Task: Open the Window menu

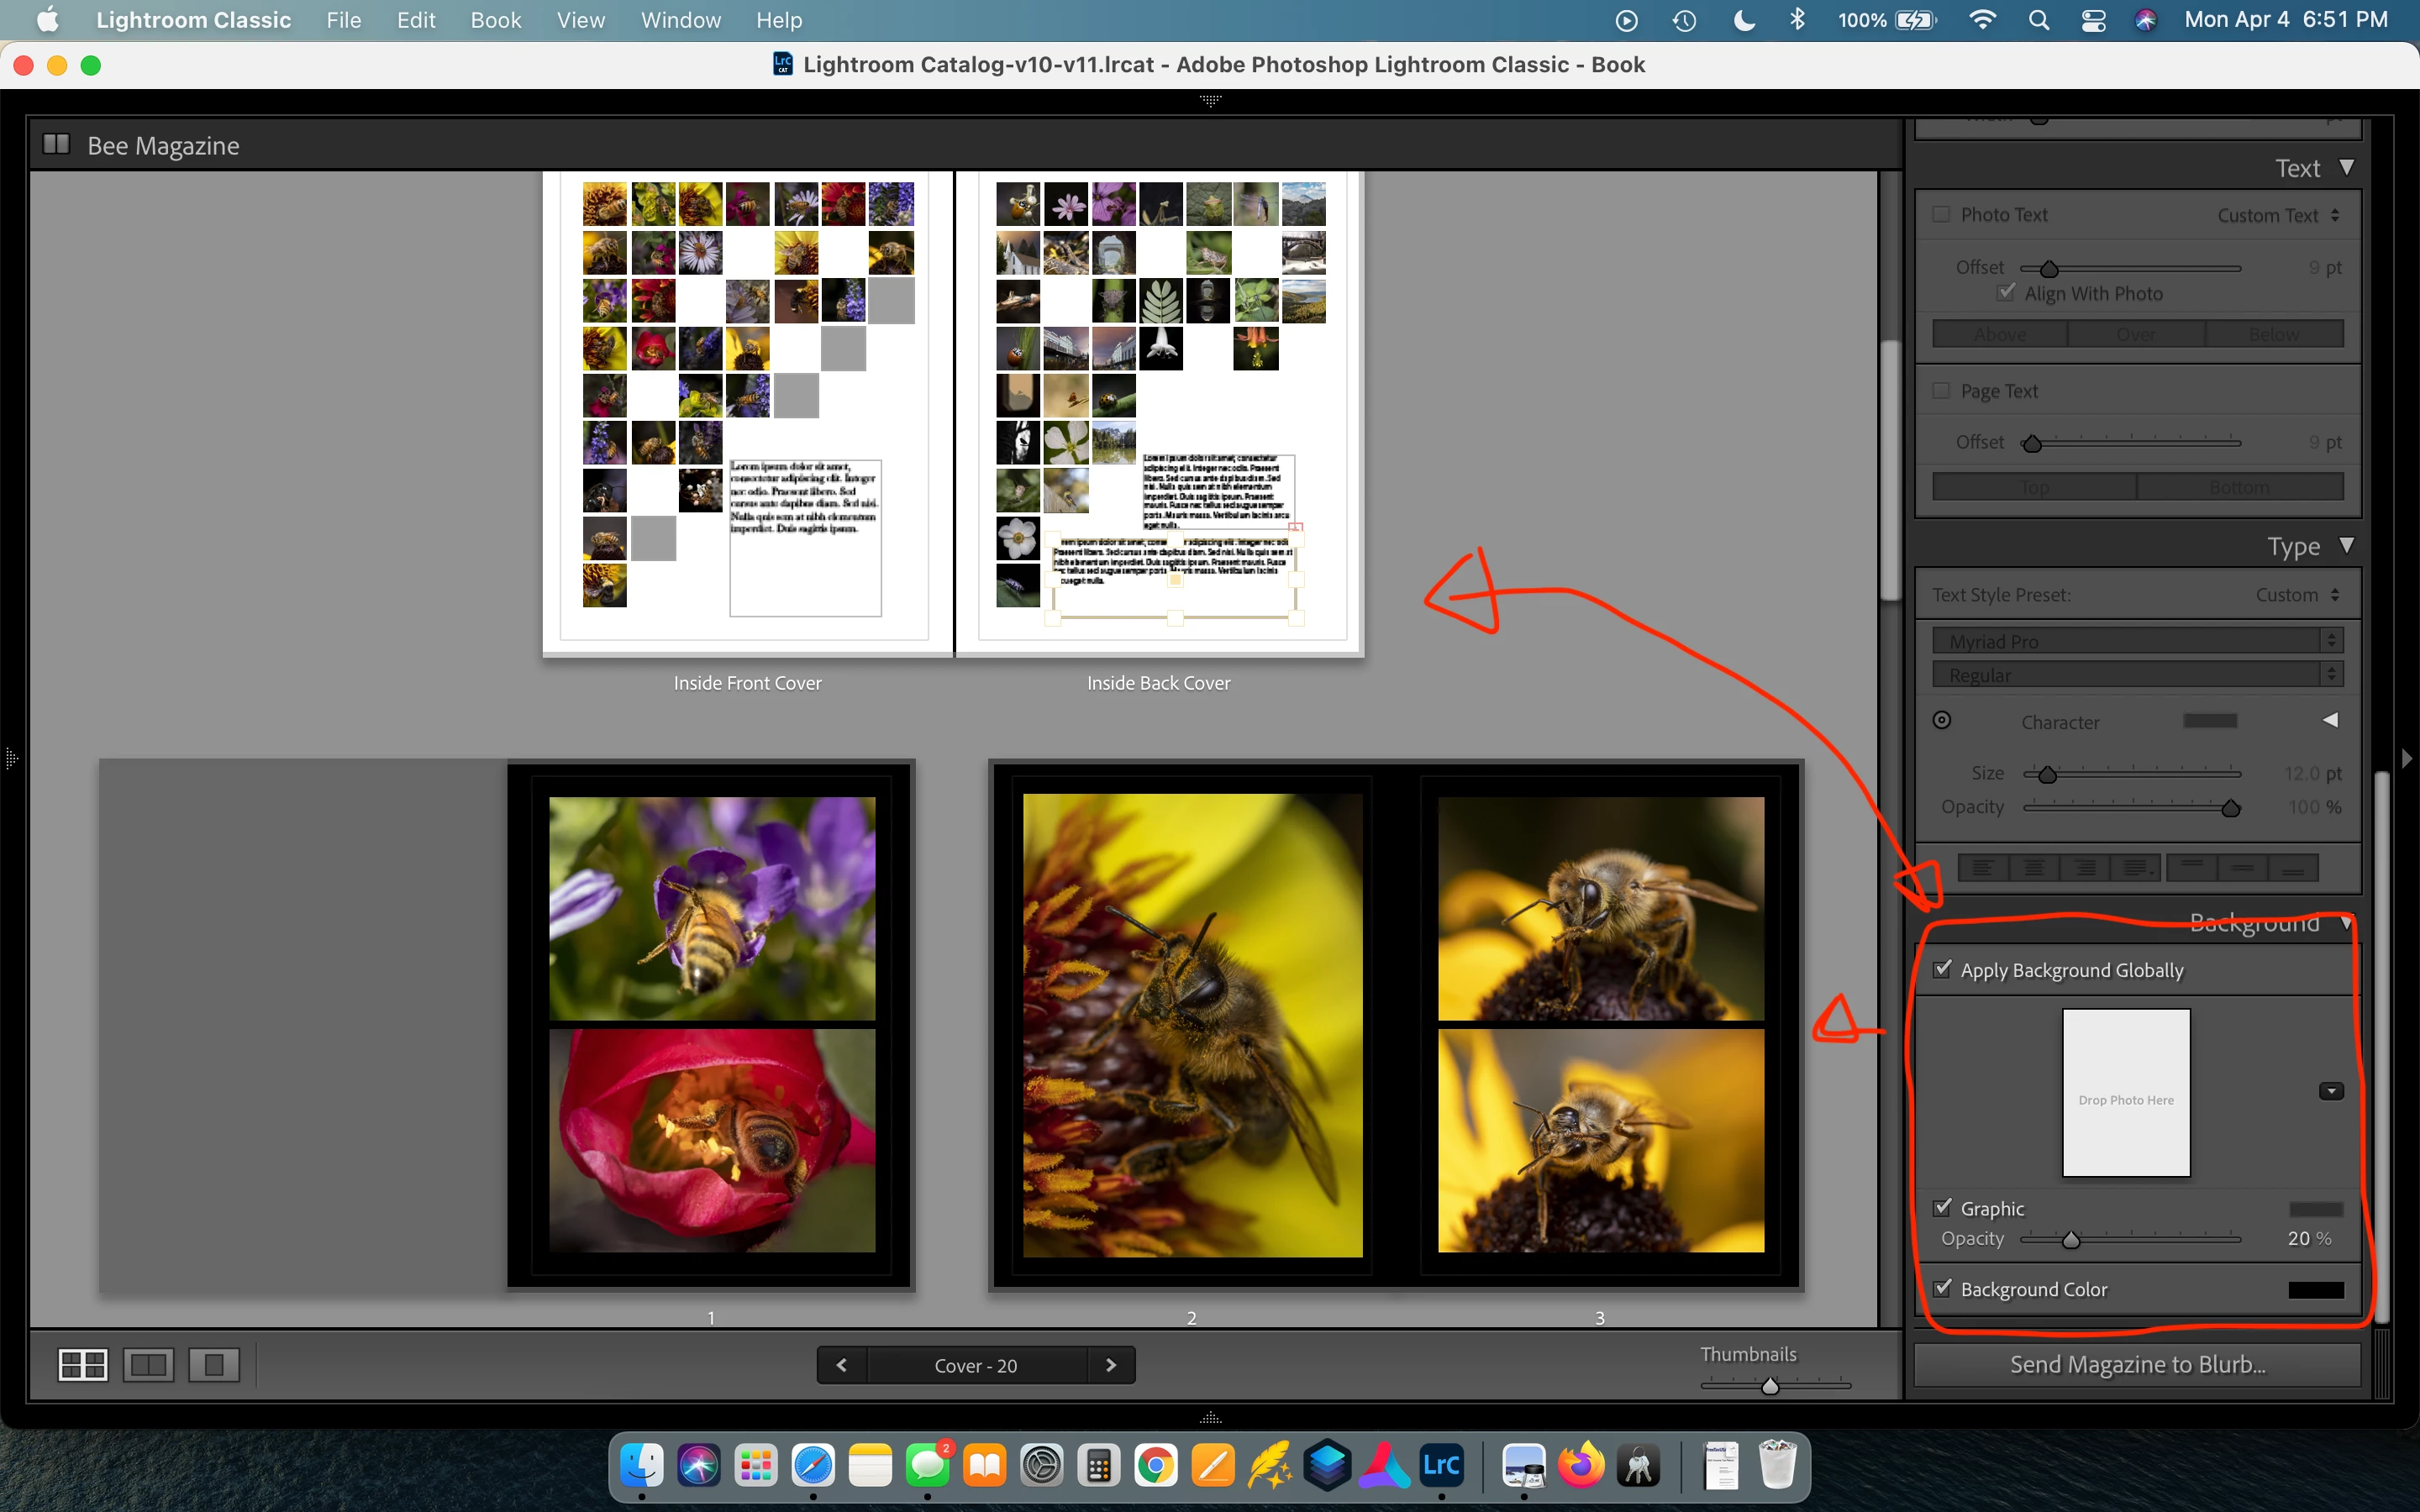Action: [680, 20]
